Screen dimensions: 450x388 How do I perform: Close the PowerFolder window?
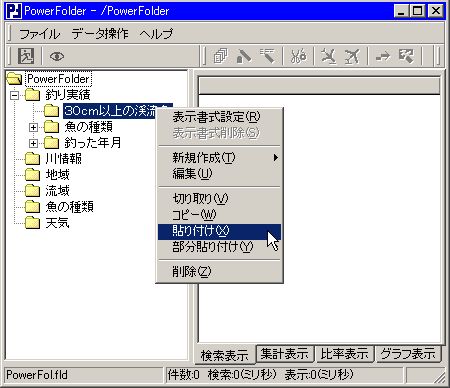click(436, 11)
